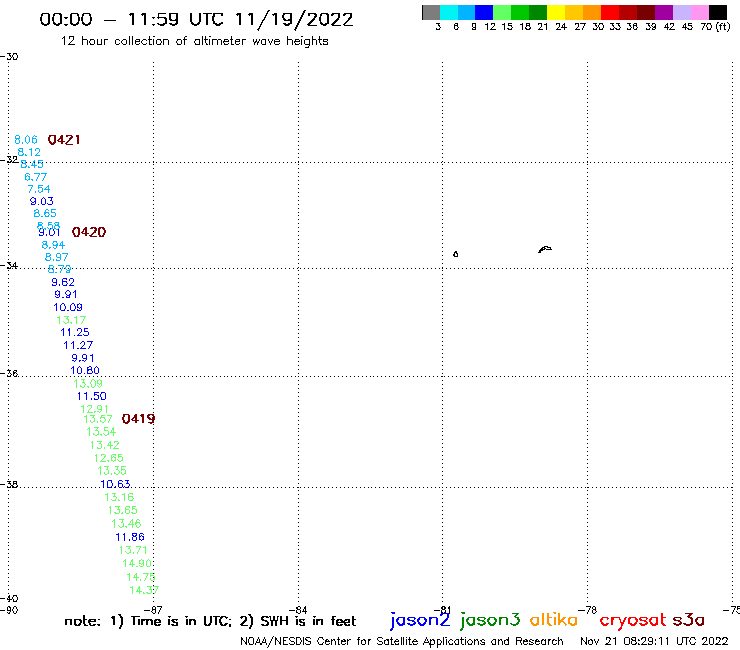The height and width of the screenshot is (650, 740).
Task: Select the 13.71 wave height reading
Action: pyautogui.click(x=133, y=550)
